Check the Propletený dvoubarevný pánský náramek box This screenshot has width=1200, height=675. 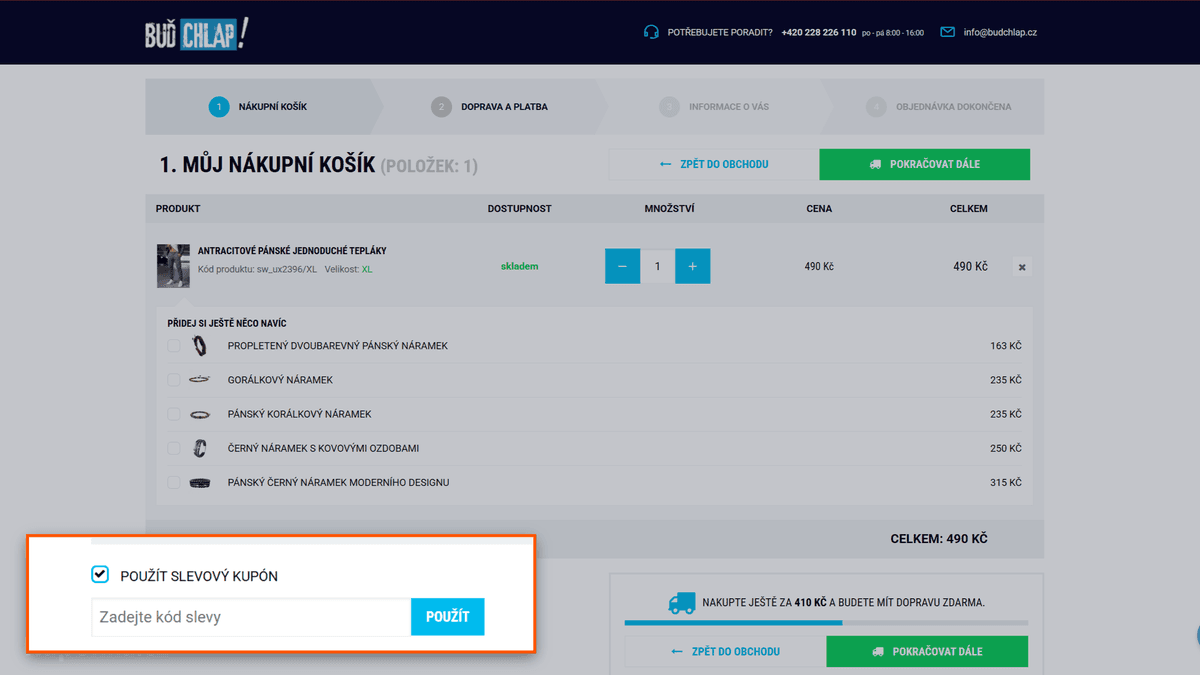[x=174, y=346]
